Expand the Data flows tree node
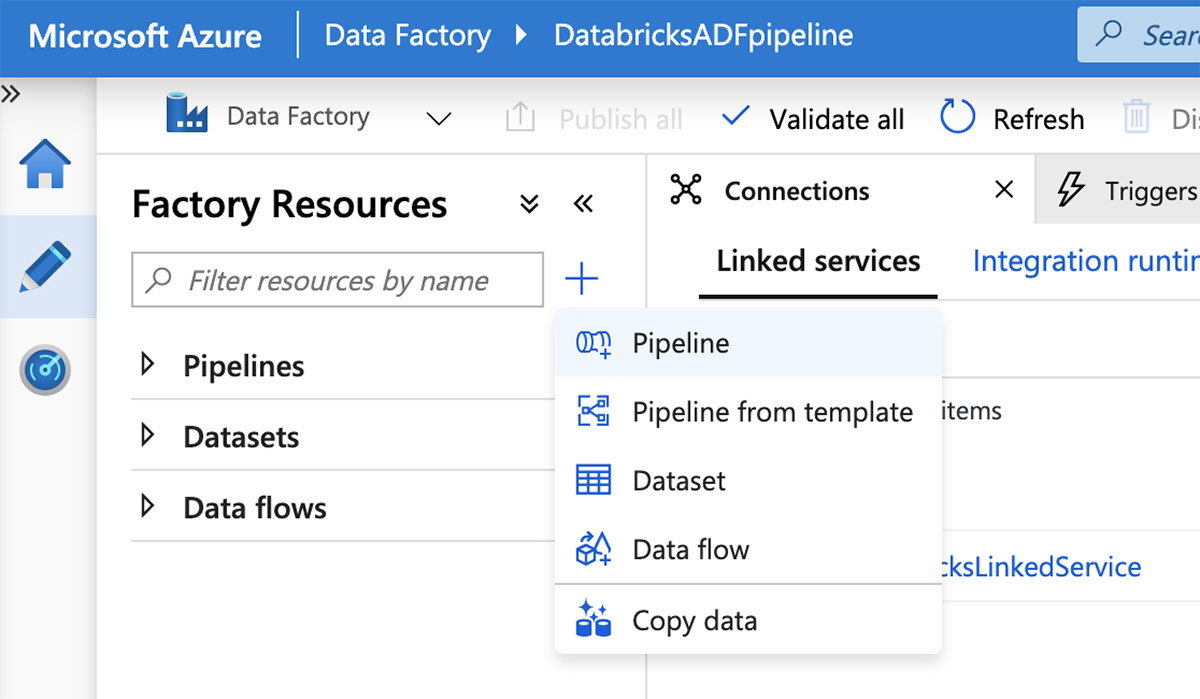 (149, 507)
